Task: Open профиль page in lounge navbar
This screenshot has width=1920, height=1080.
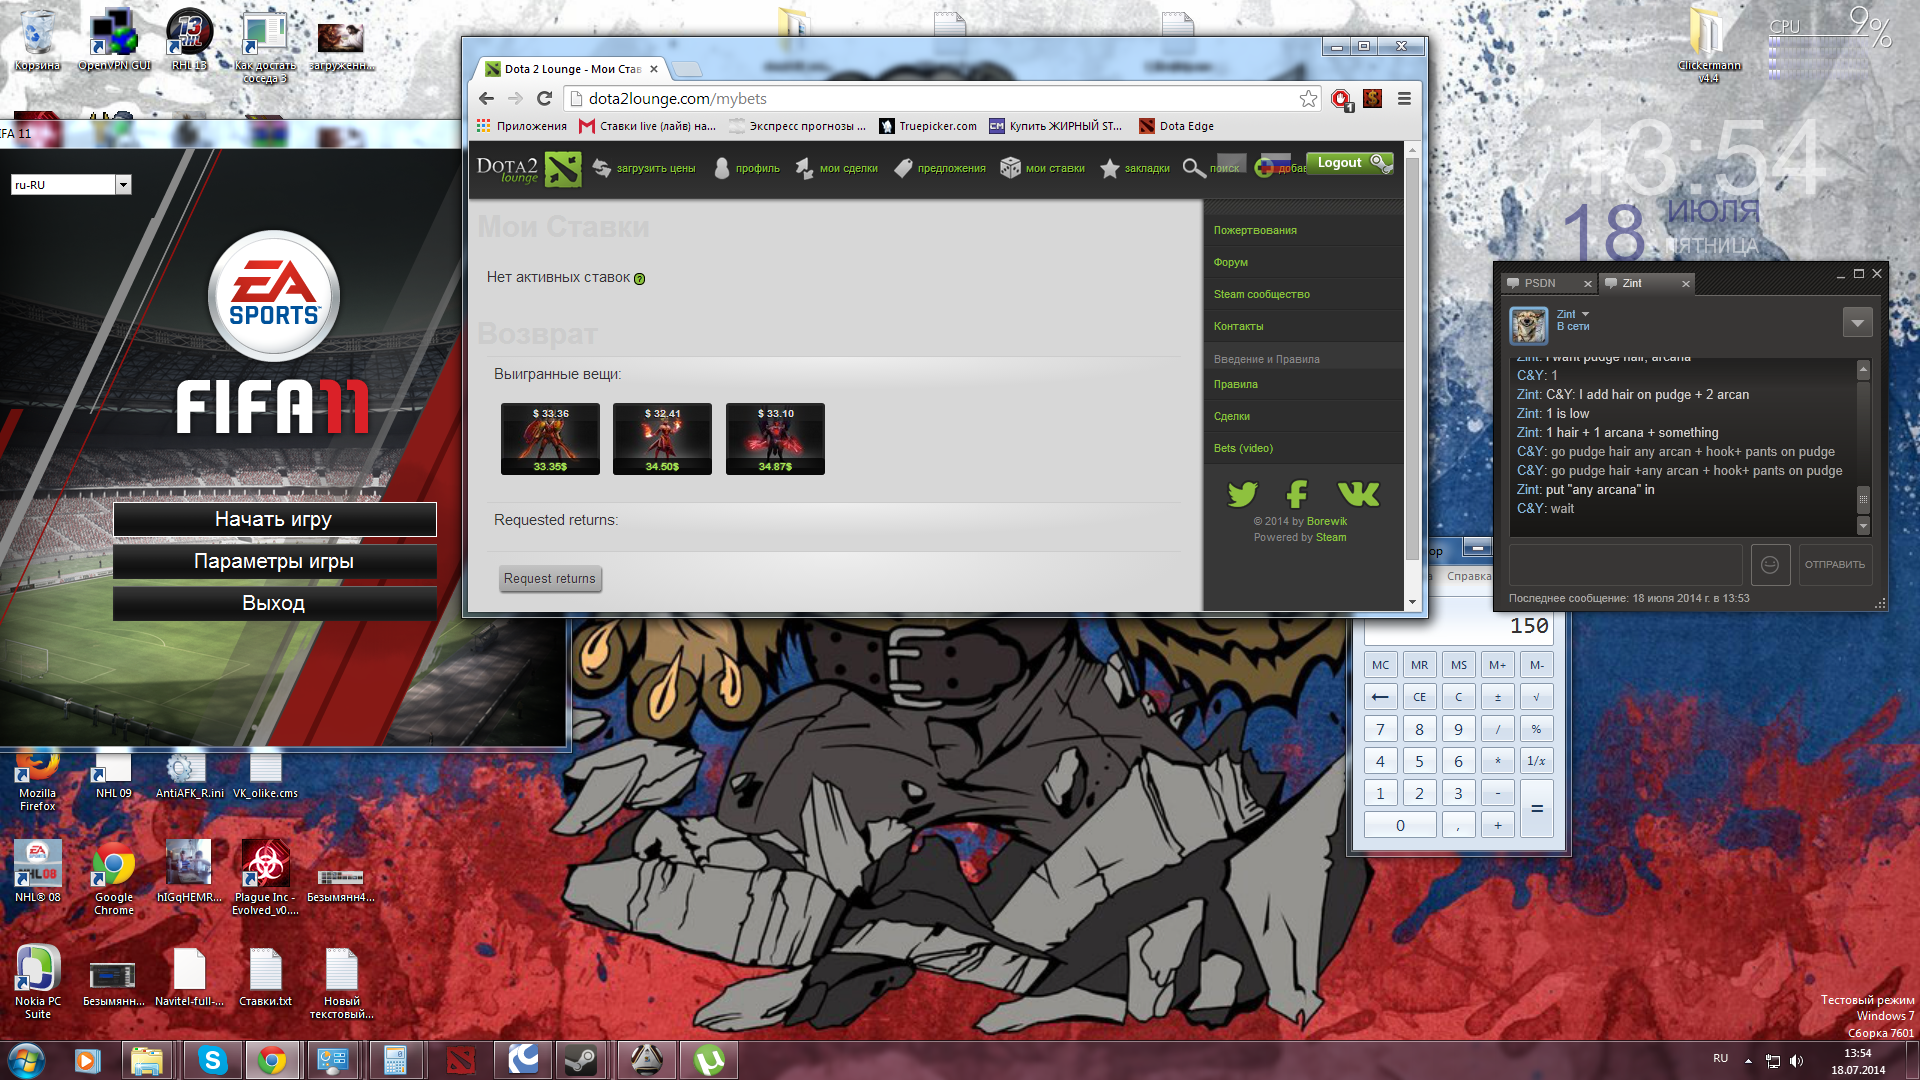Action: pyautogui.click(x=746, y=168)
